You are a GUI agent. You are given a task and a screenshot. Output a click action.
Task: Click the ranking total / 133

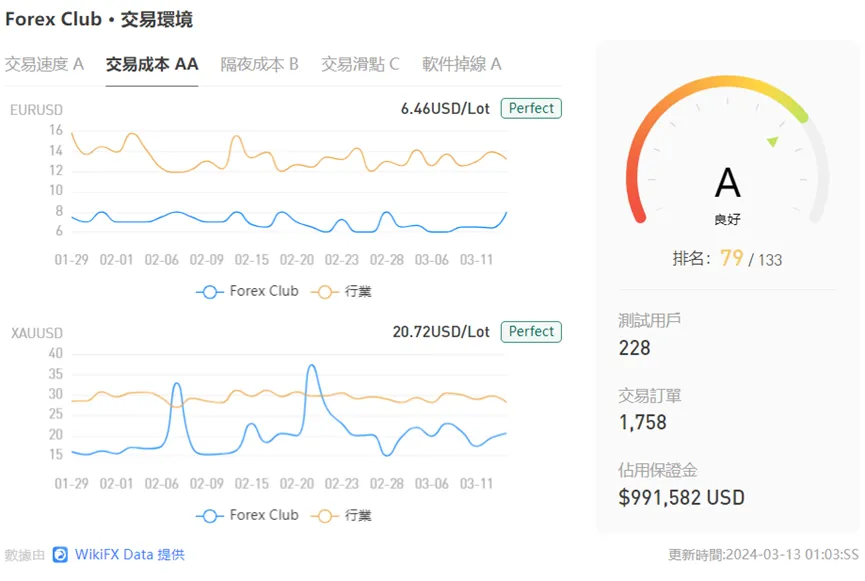(x=765, y=260)
